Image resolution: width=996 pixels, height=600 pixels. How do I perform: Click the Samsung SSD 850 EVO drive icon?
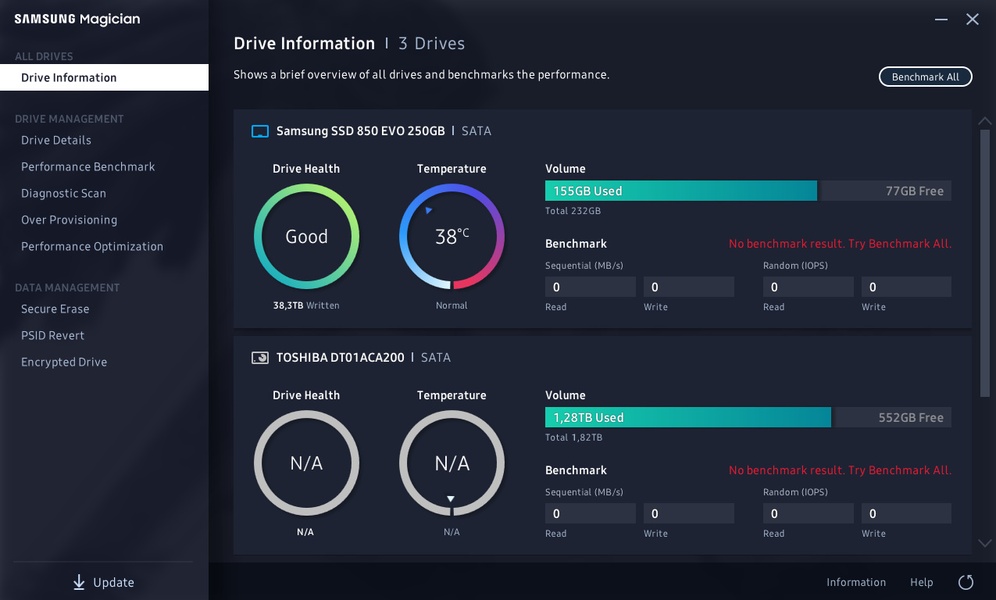pyautogui.click(x=260, y=131)
